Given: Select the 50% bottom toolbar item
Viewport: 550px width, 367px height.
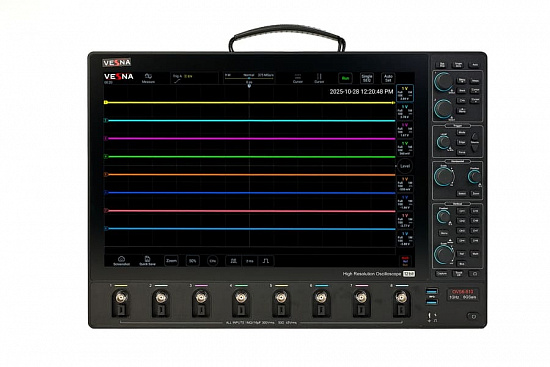Looking at the screenshot, I should [x=193, y=261].
